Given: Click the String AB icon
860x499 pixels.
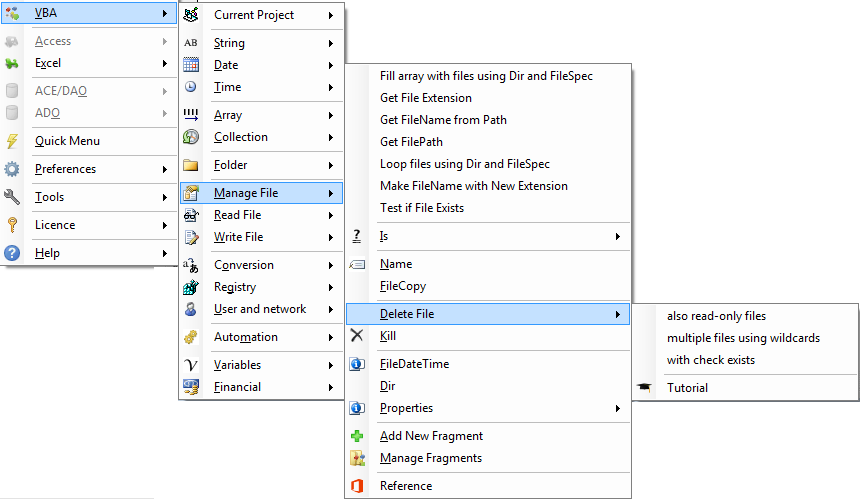Looking at the screenshot, I should (x=190, y=43).
